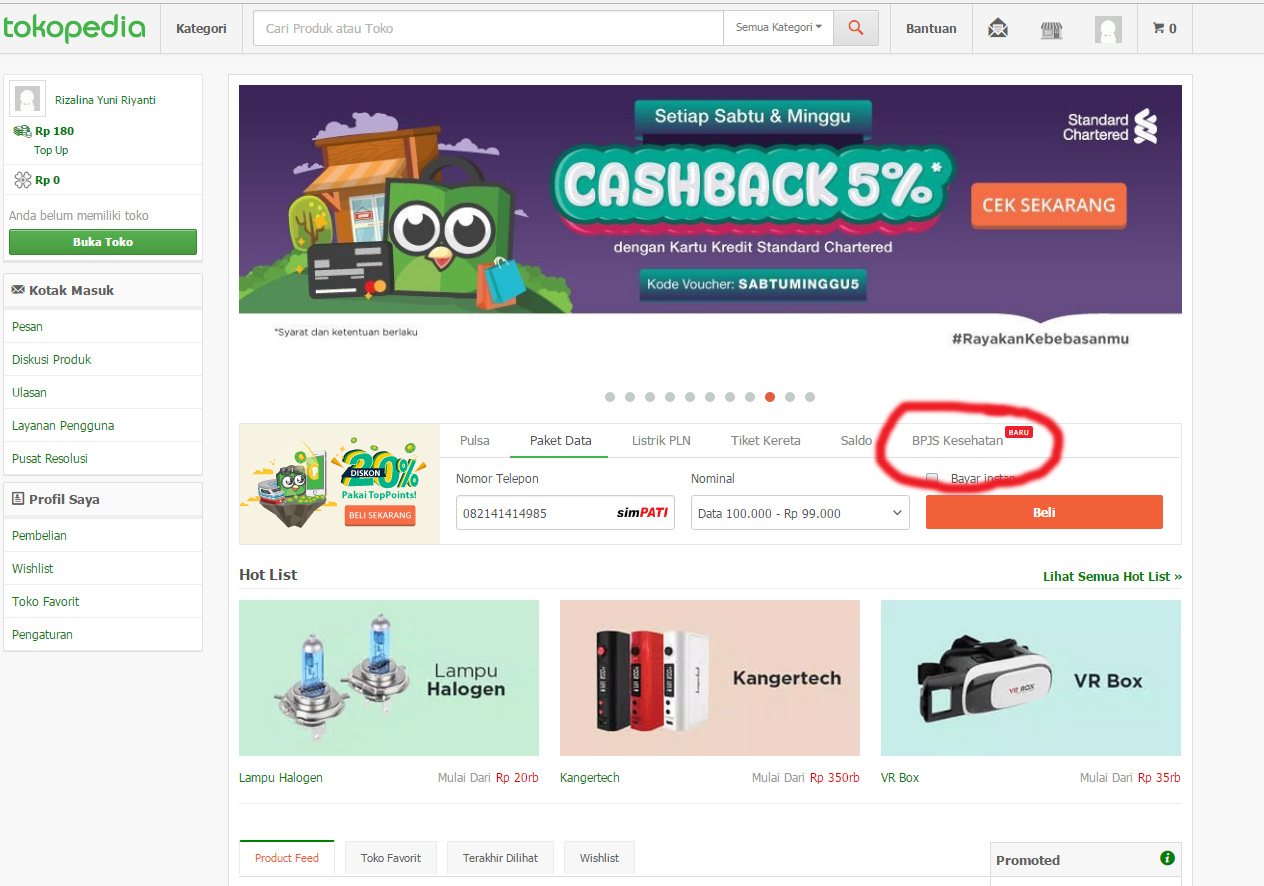Open the profile avatar icon in header

point(1108,29)
